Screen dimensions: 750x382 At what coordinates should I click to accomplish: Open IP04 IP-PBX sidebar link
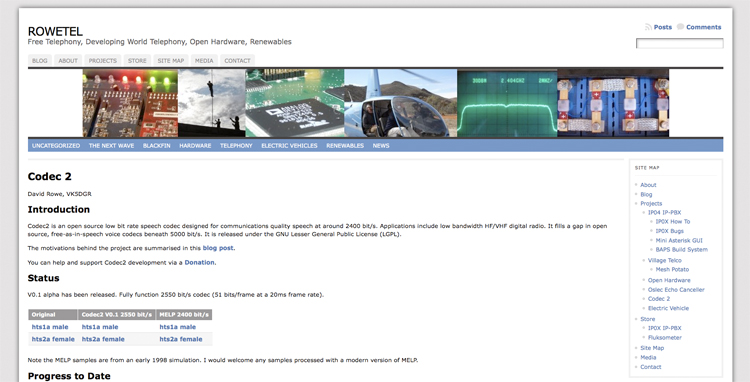click(664, 213)
